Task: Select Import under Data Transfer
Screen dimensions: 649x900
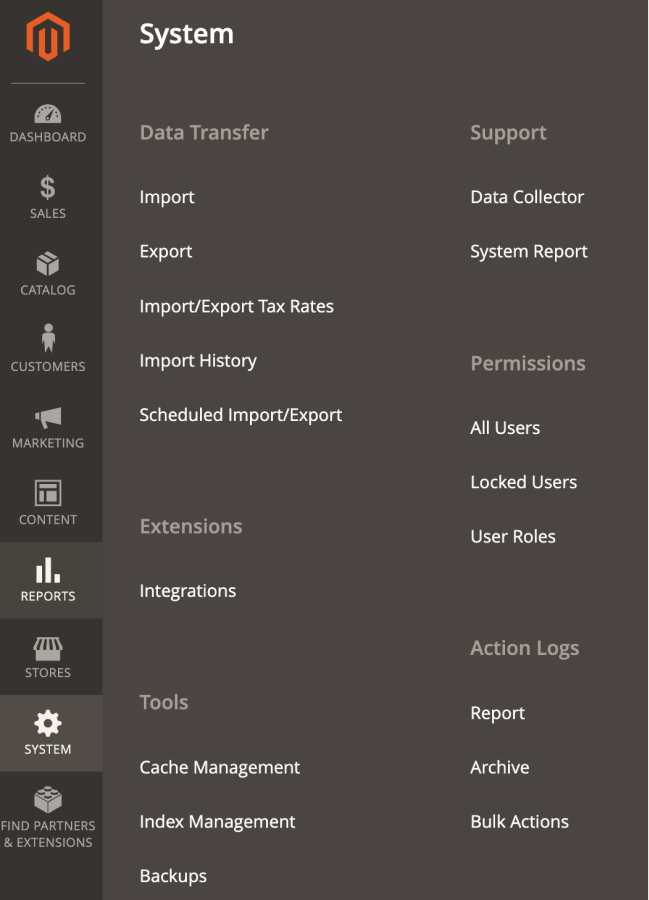Action: click(167, 197)
